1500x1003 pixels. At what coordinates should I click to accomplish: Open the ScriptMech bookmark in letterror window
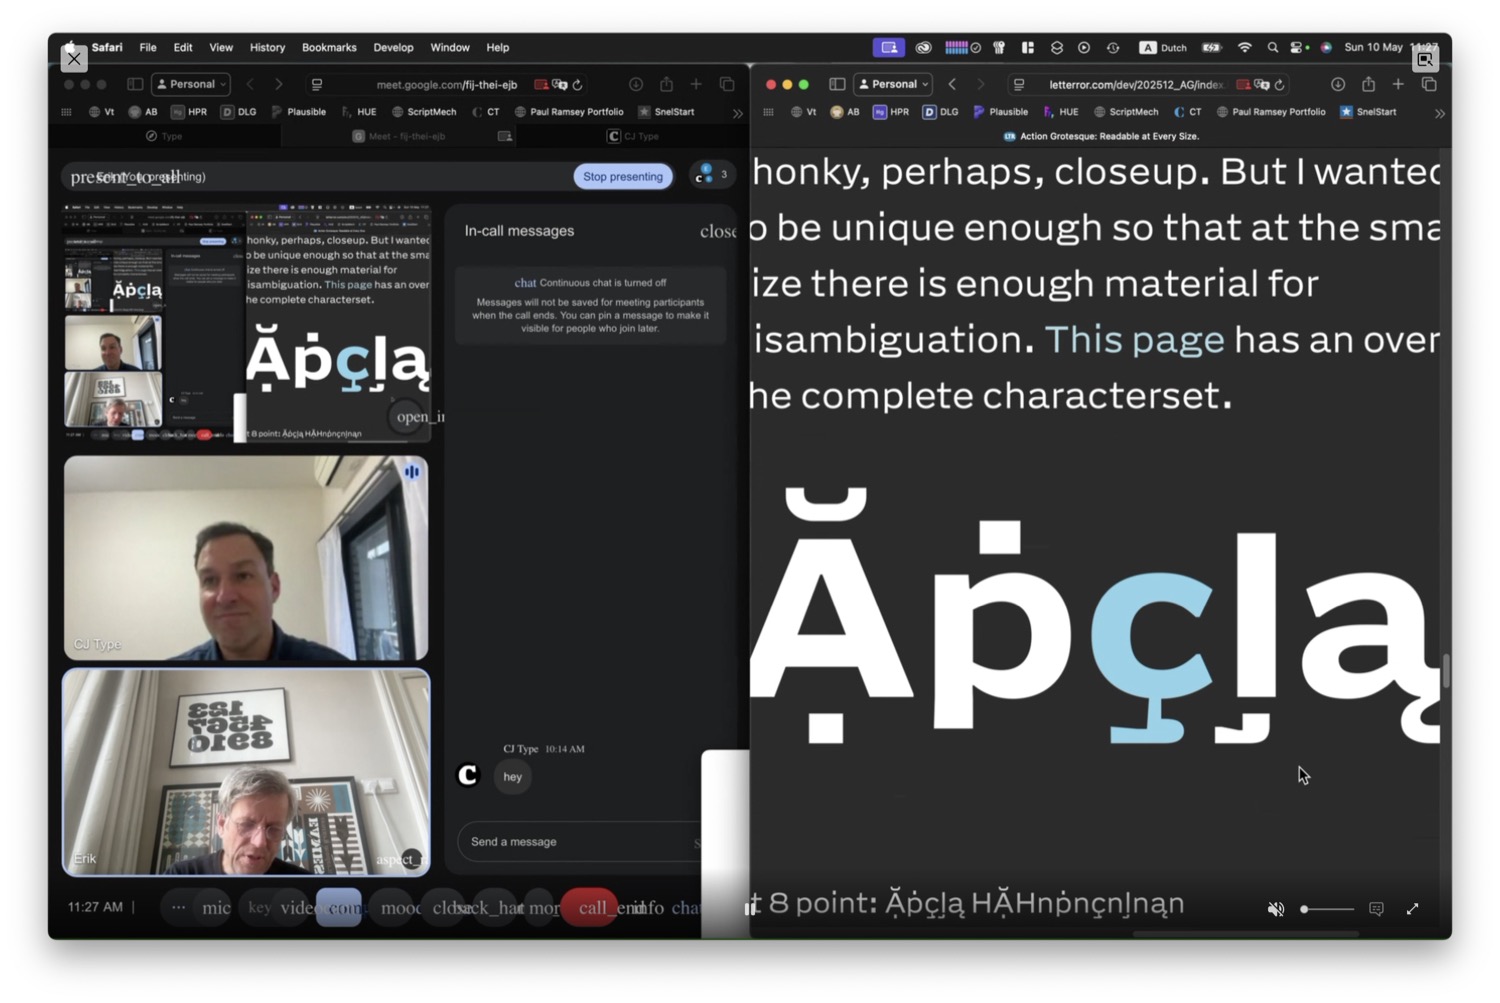click(x=1127, y=112)
